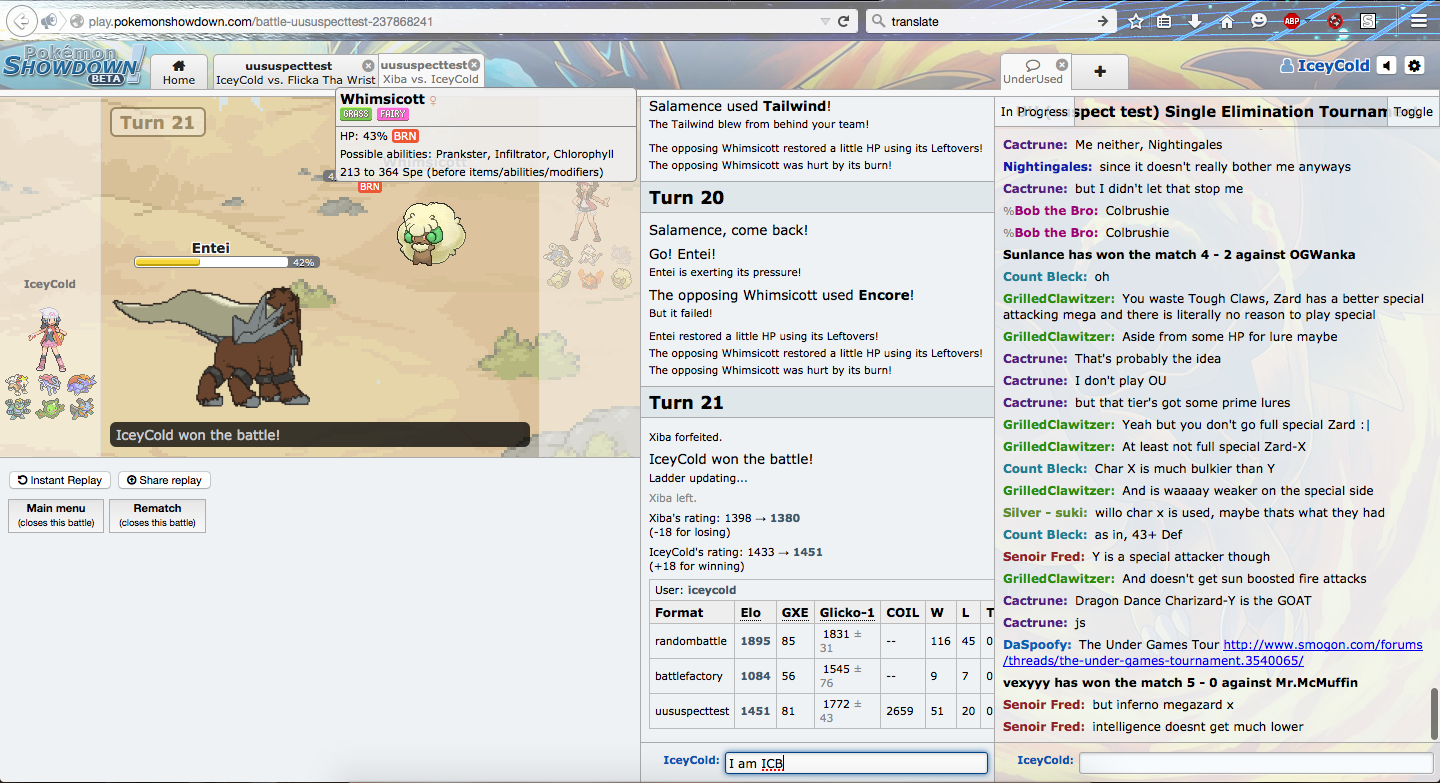Screen dimensions: 1440x783
Task: Click the search go arrow in the search box
Action: pos(1104,21)
